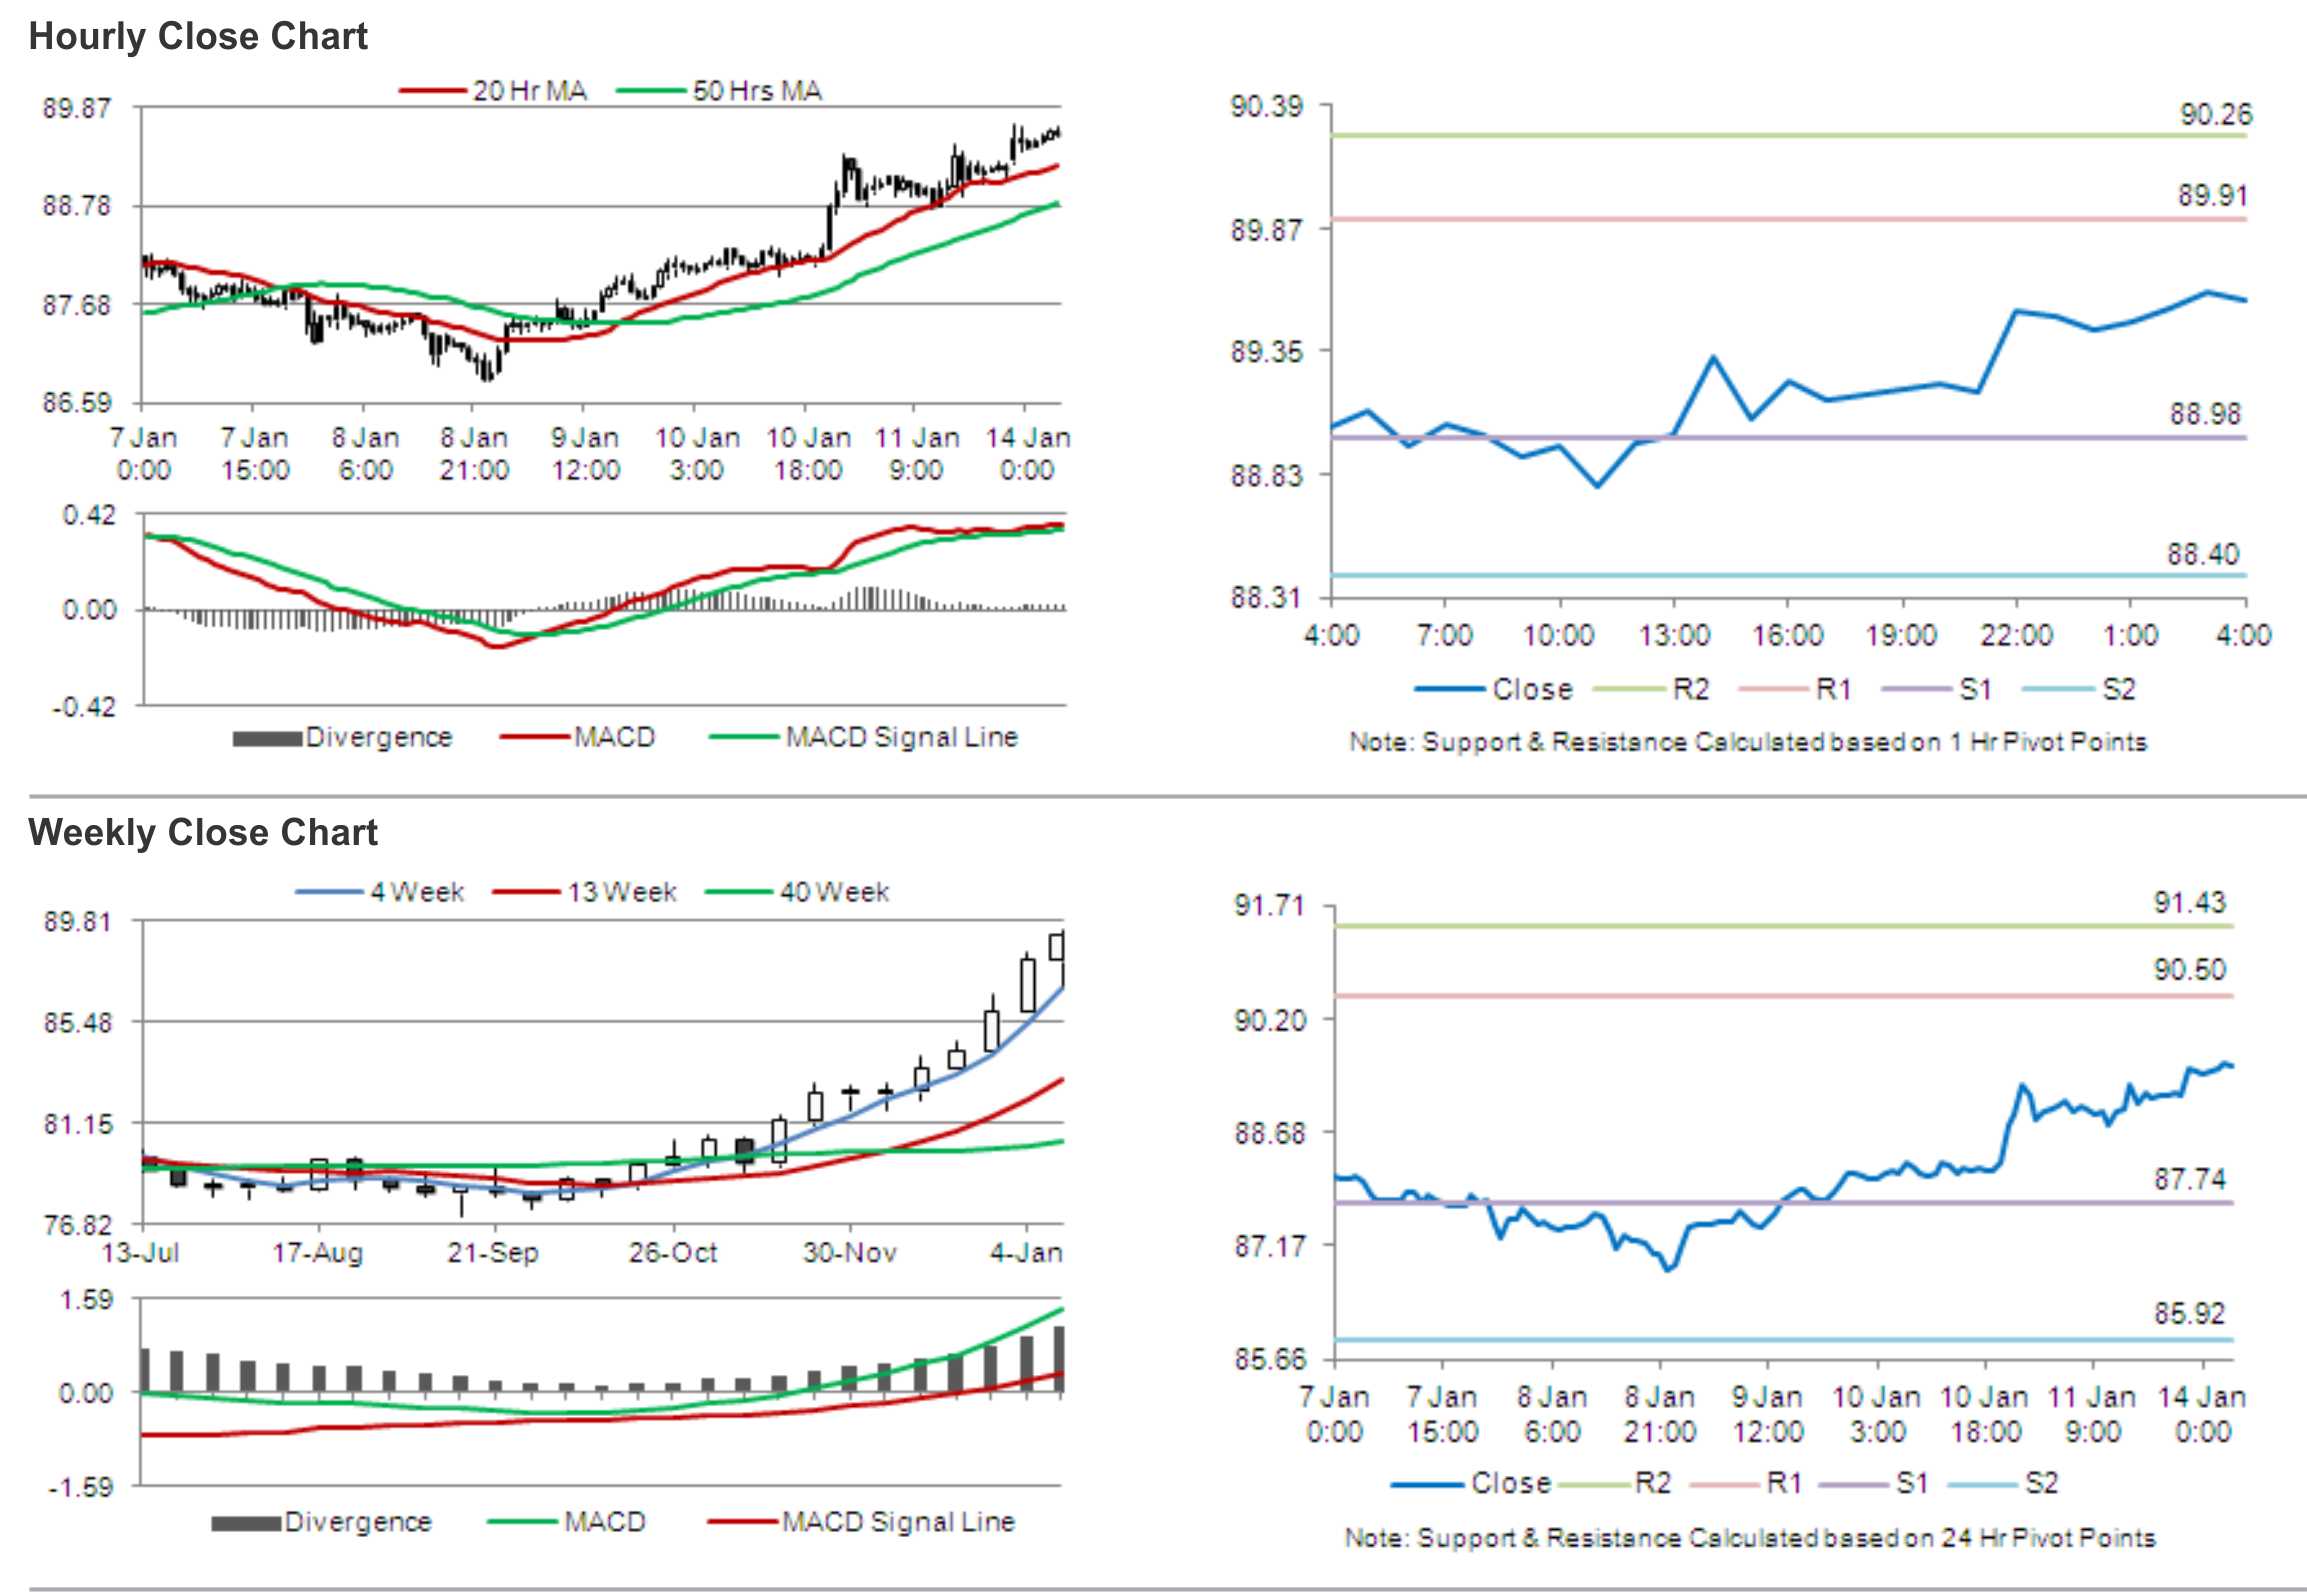Image resolution: width=2307 pixels, height=1592 pixels.
Task: Select the 4 Week legend entry
Action: click(380, 892)
